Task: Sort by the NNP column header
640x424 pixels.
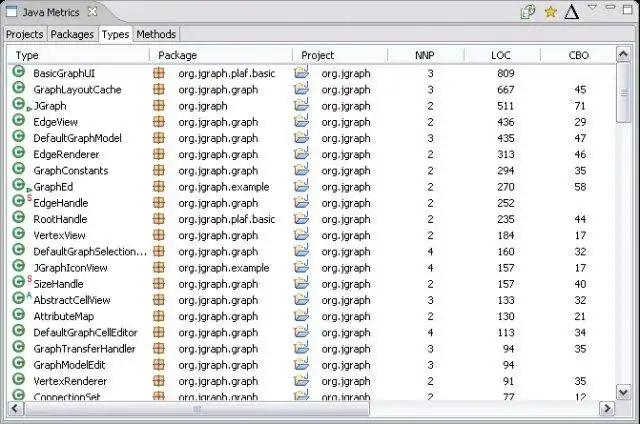Action: pyautogui.click(x=426, y=55)
